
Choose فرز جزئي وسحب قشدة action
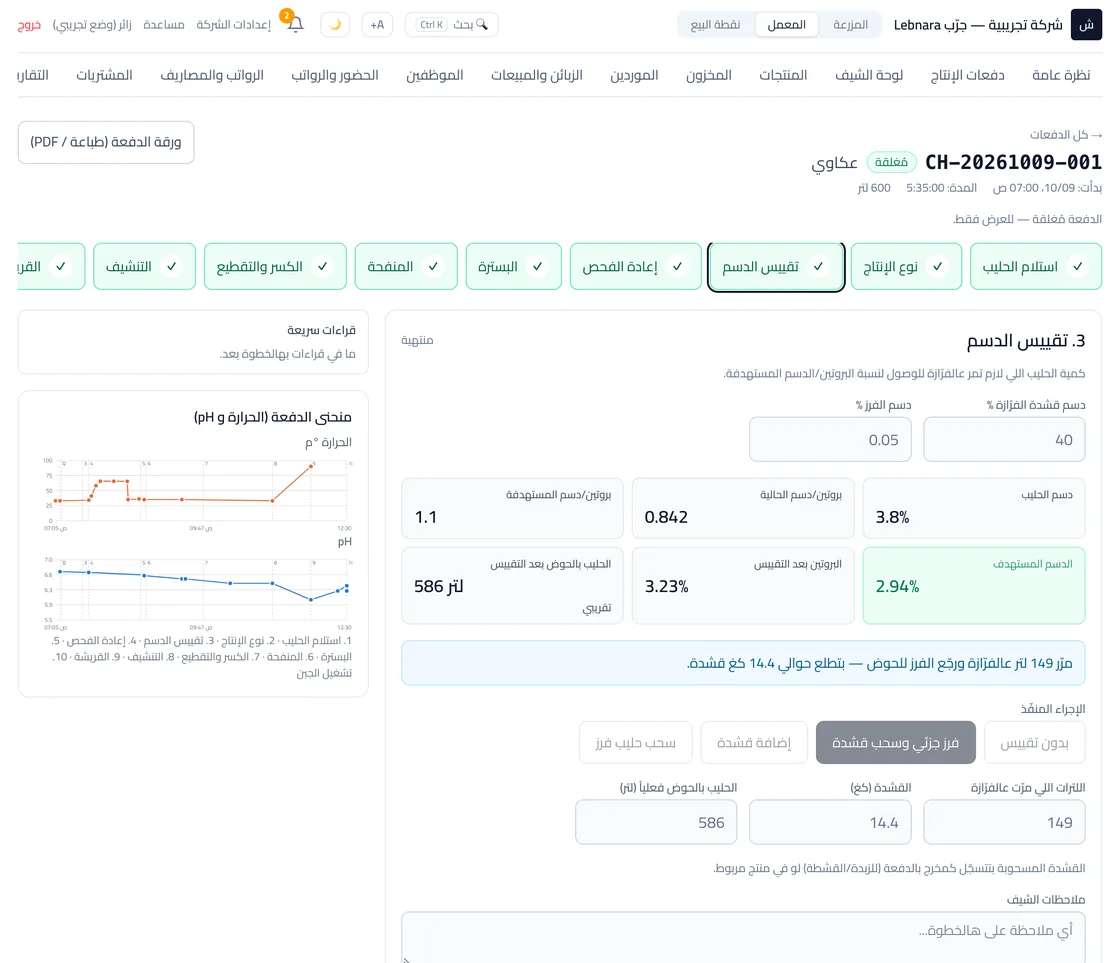tap(895, 743)
